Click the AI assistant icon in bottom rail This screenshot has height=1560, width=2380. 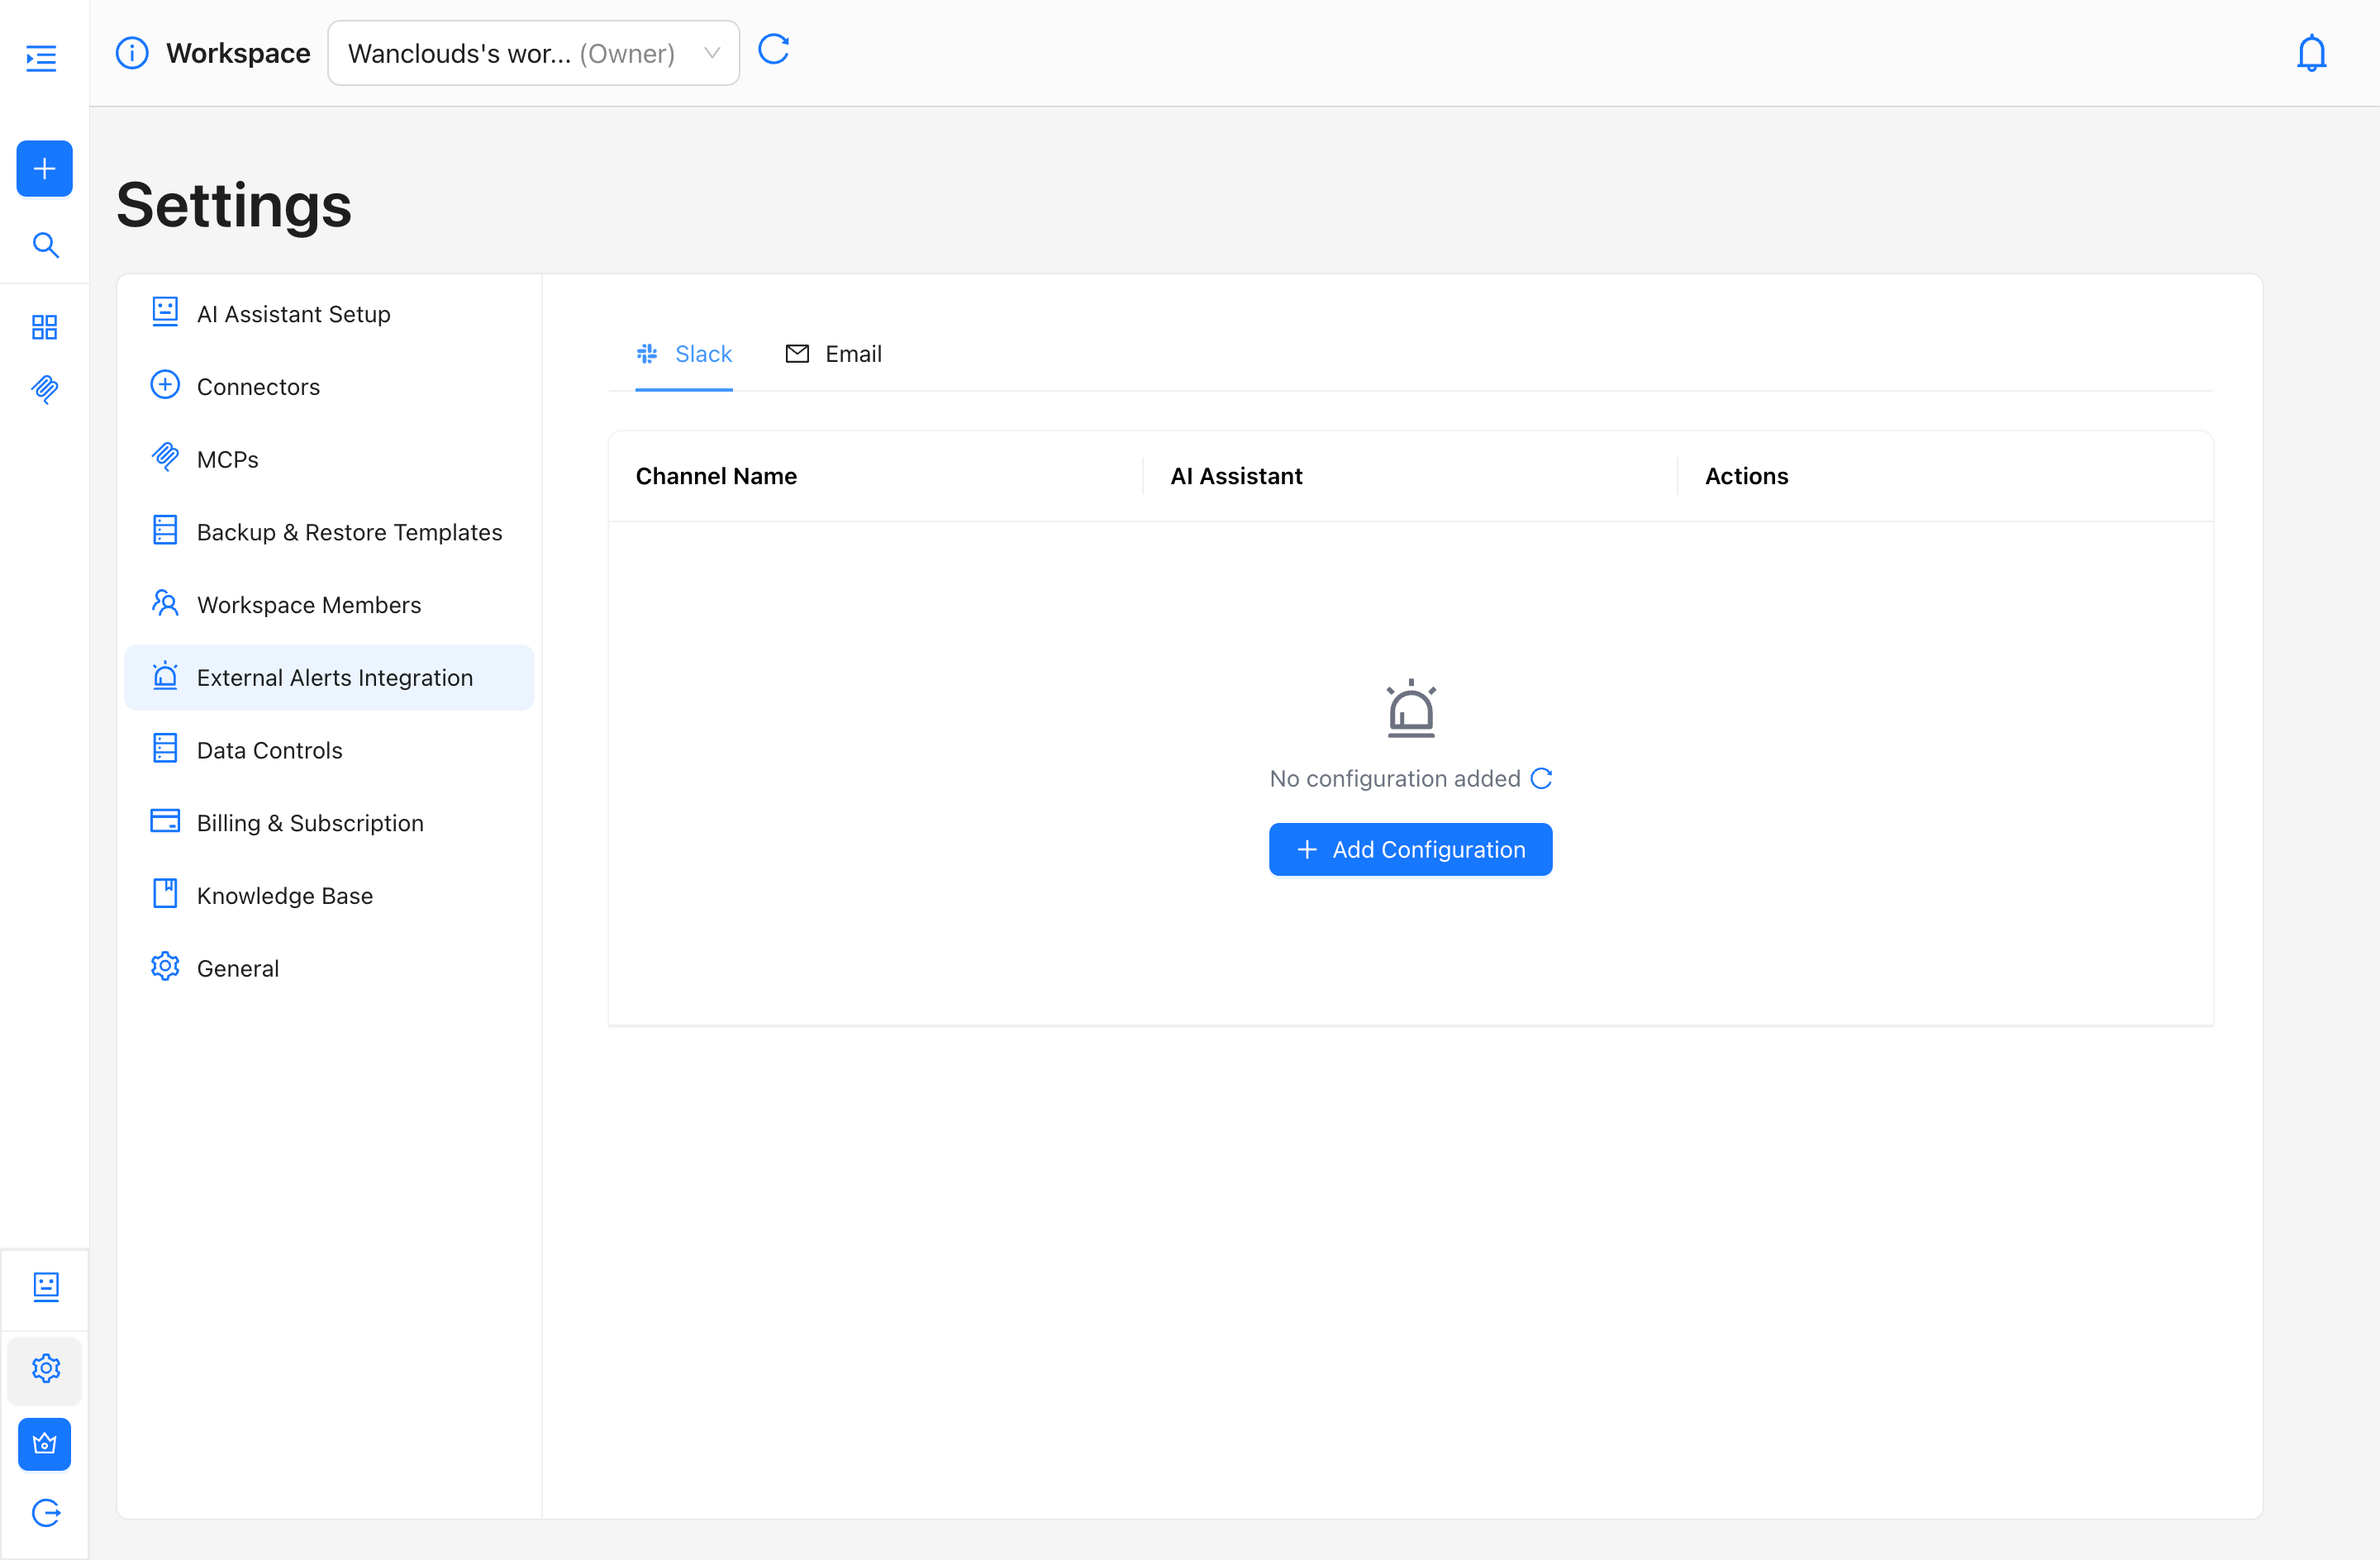pyautogui.click(x=46, y=1286)
